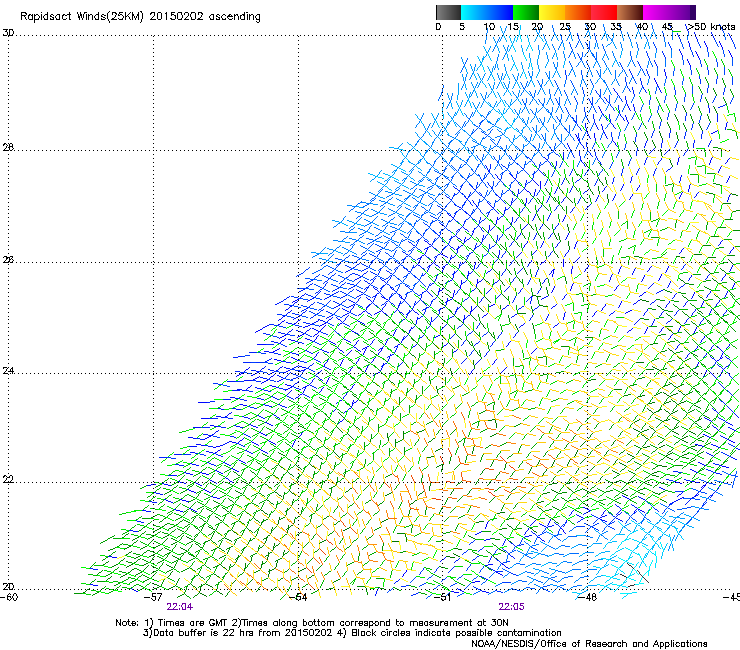Click the longitude axis label '-54'
The height and width of the screenshot is (650, 740).
tap(298, 597)
